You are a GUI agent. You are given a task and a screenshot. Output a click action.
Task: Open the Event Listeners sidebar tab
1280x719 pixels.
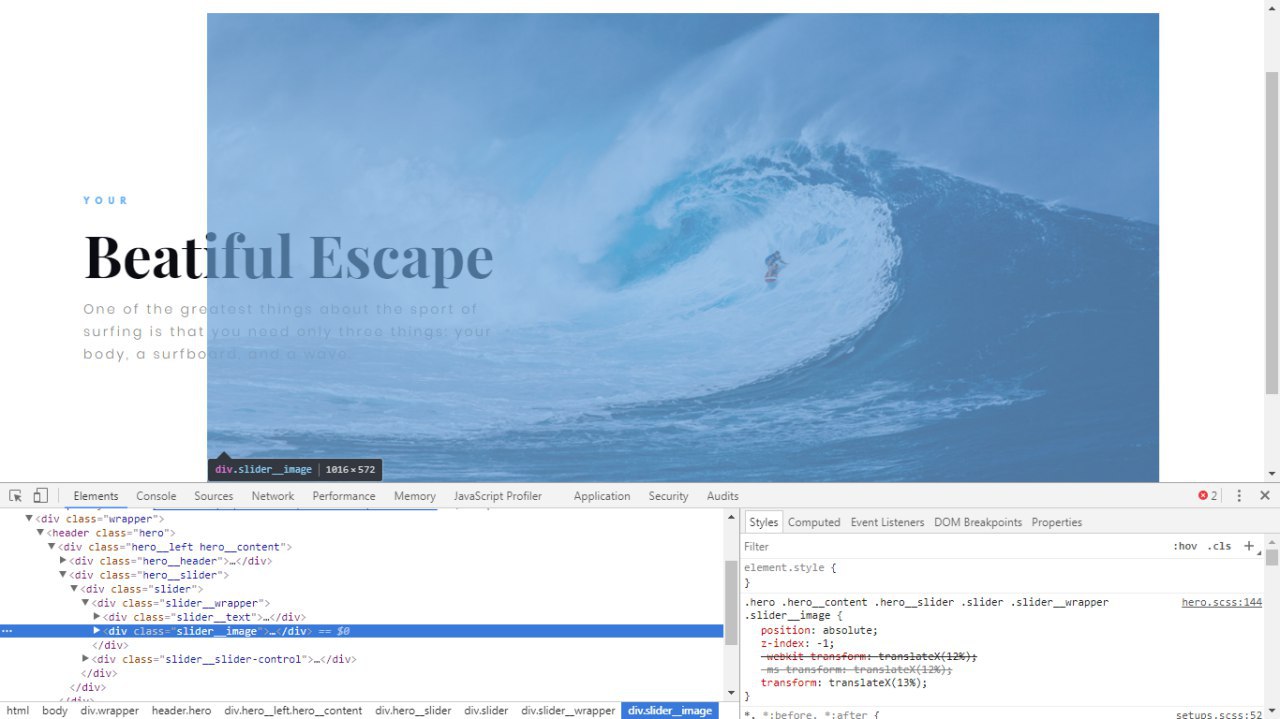tap(888, 522)
